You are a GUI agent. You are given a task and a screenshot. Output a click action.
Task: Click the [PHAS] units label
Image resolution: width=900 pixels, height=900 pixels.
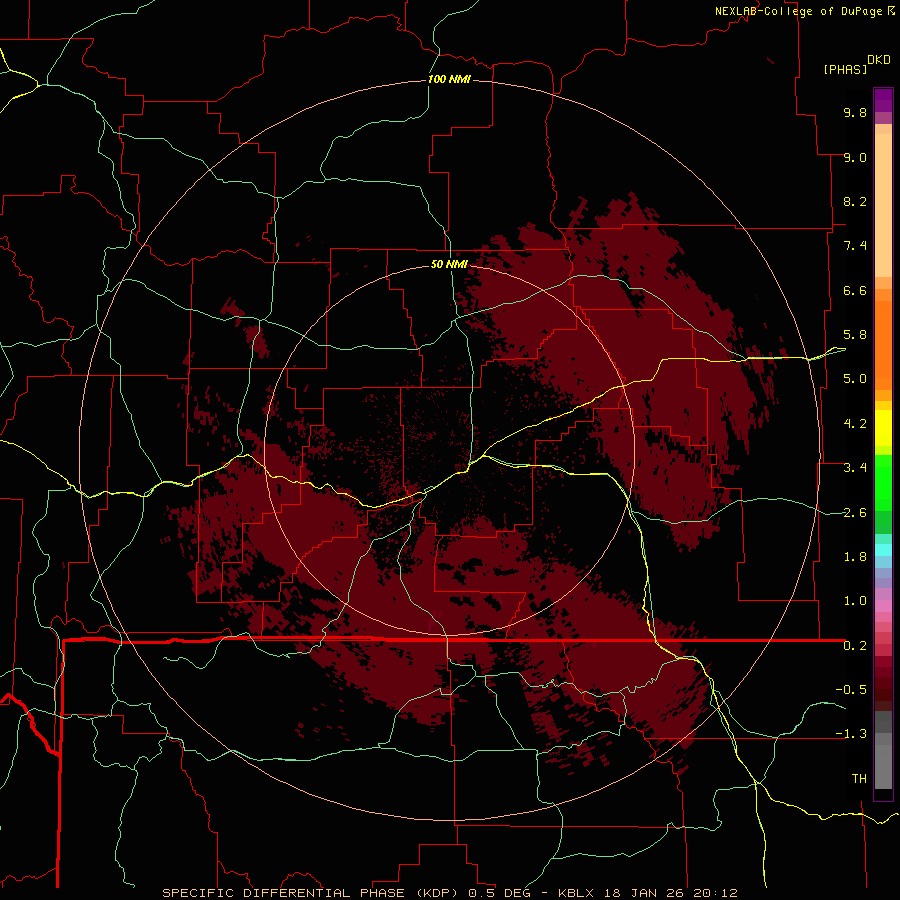pos(845,69)
